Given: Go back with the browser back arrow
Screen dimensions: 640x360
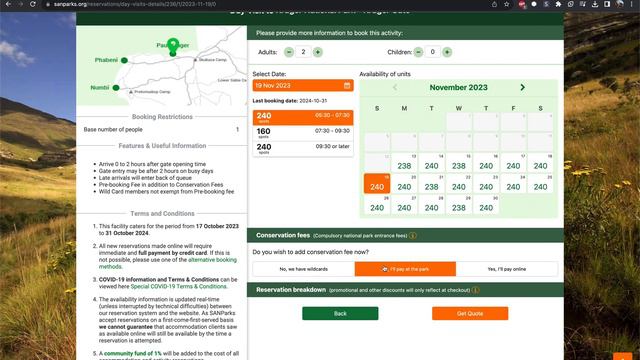Looking at the screenshot, I should (x=8, y=4).
